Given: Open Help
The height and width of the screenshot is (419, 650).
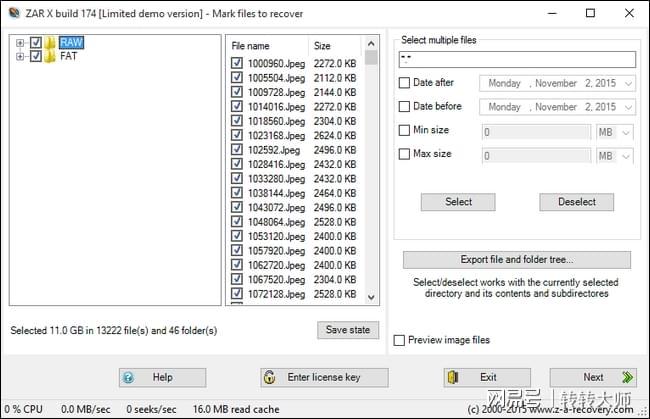Looking at the screenshot, I should pyautogui.click(x=162, y=378).
